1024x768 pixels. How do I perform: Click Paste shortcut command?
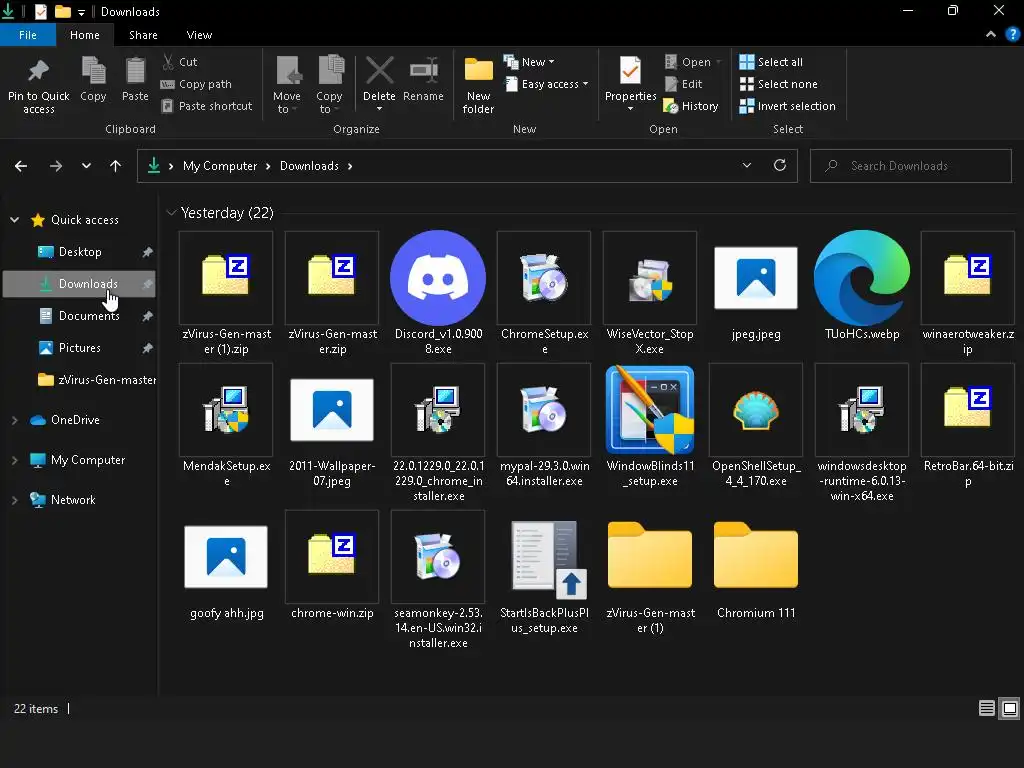click(x=206, y=106)
